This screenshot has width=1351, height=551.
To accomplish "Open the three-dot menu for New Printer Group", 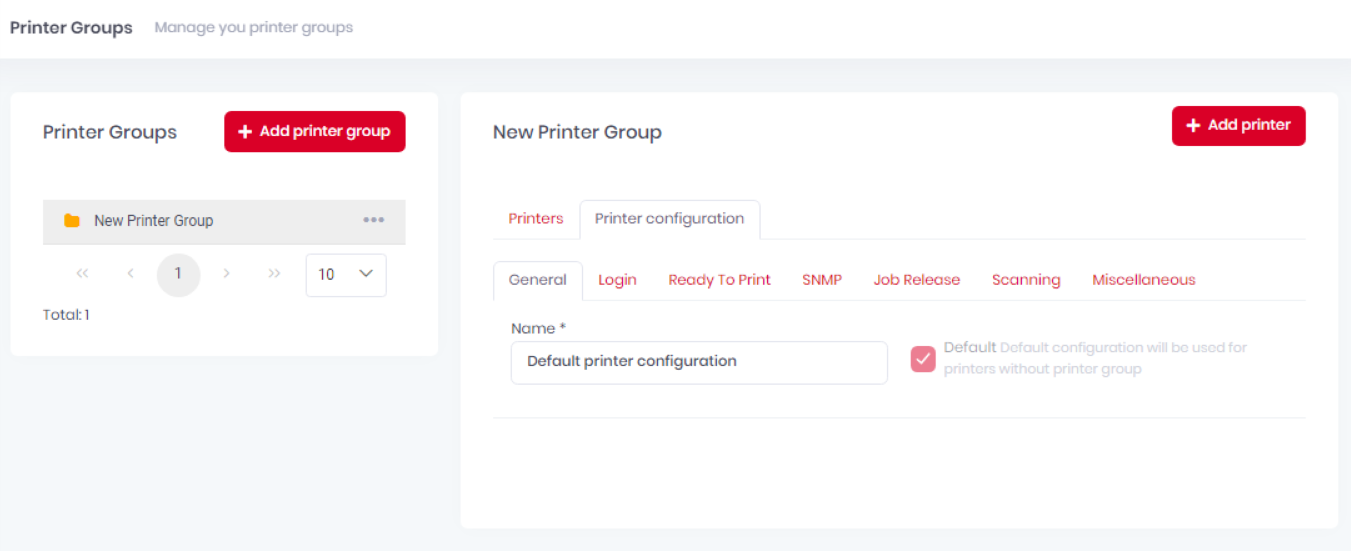I will tap(374, 220).
